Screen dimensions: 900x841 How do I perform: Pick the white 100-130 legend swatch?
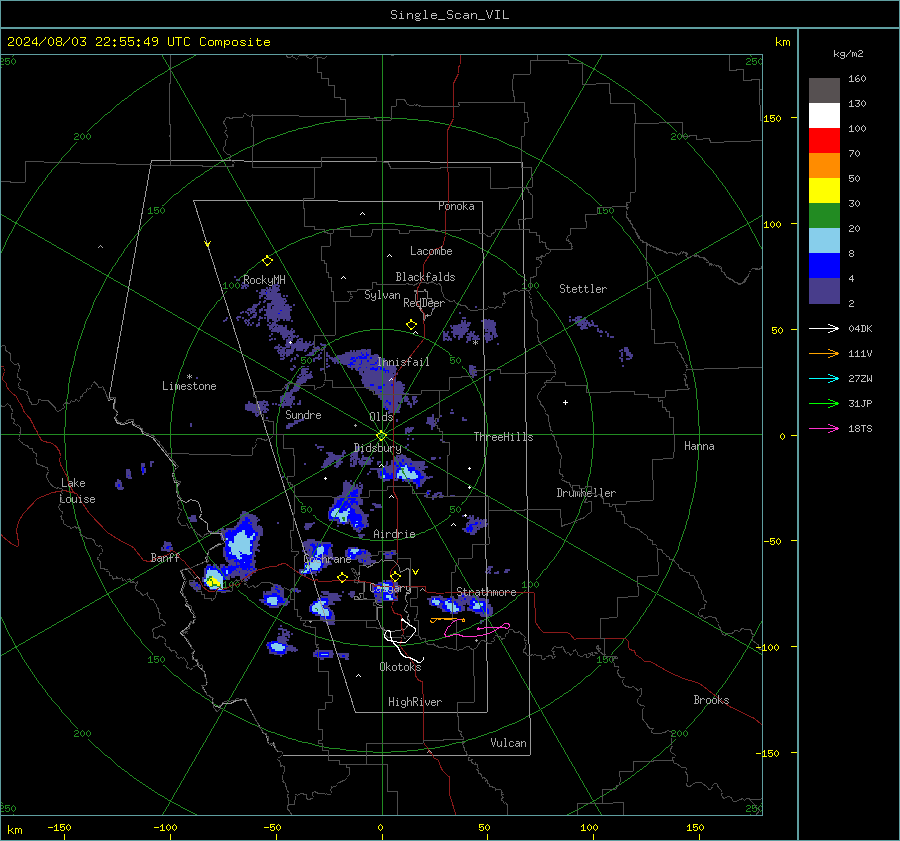[824, 116]
